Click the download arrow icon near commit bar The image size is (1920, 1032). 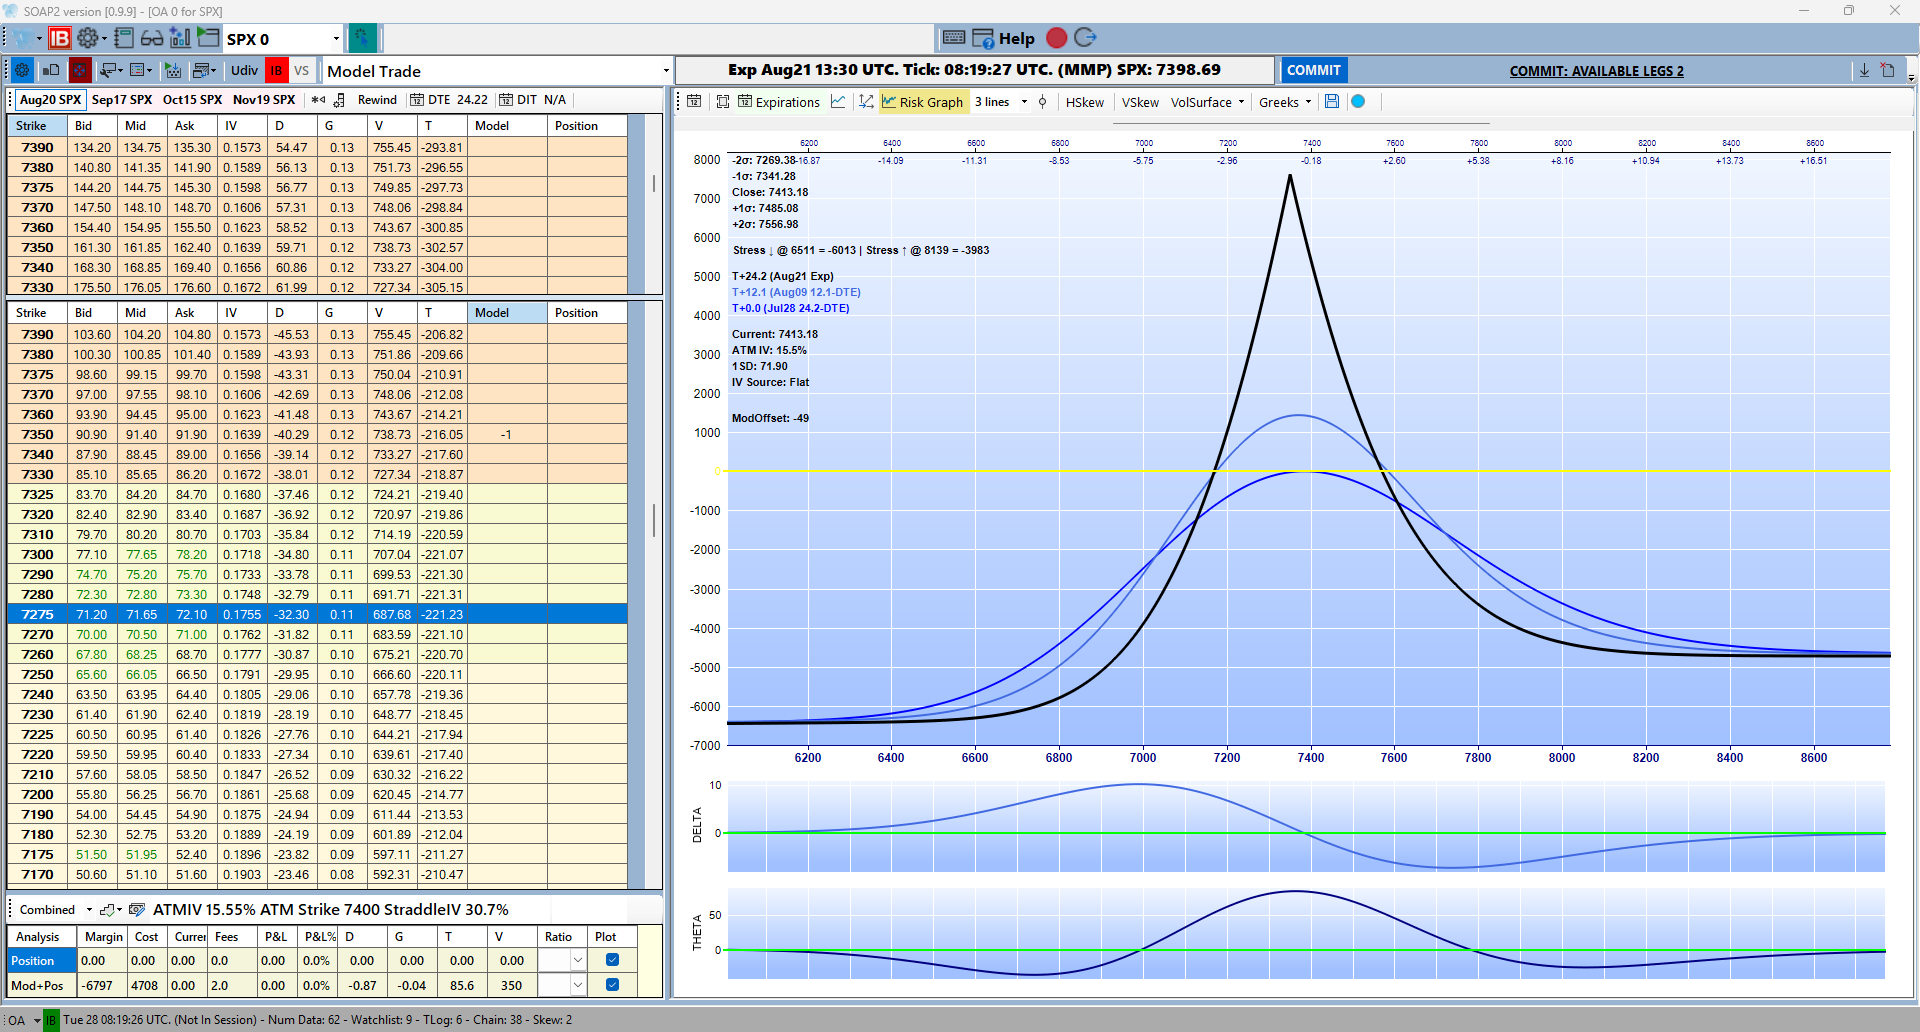(x=1864, y=70)
